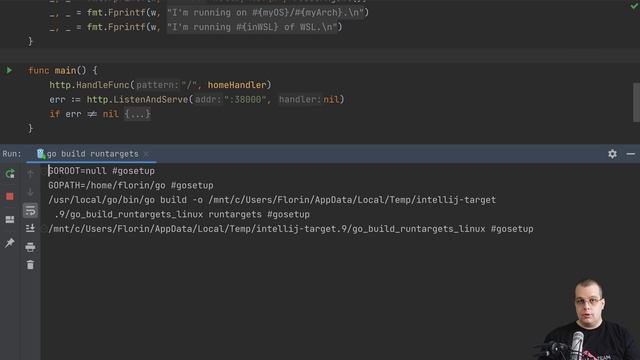Click the '.9/go_build_runtargets_linux runtargets #gosetup' line

pos(182,214)
